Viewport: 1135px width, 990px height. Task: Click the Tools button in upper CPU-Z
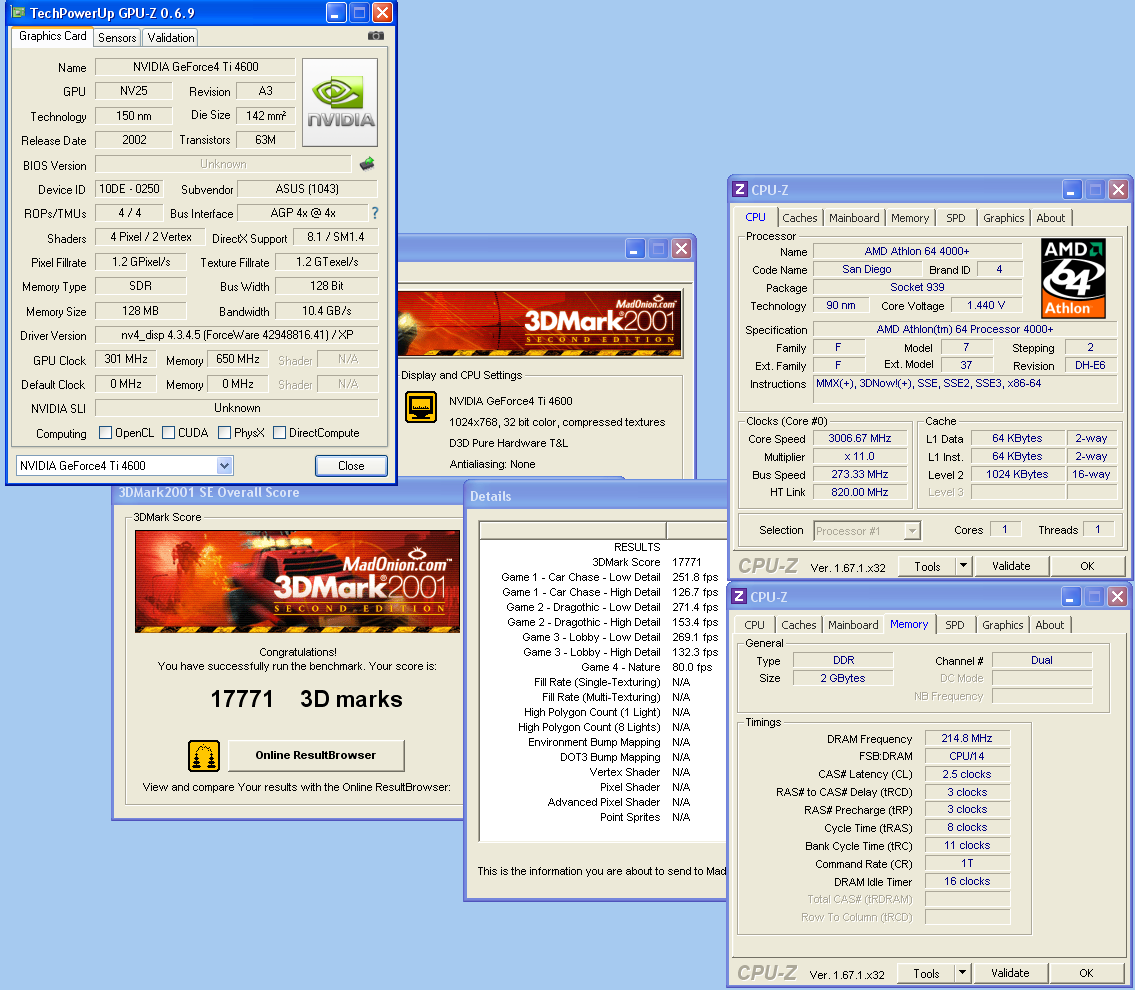[x=927, y=566]
